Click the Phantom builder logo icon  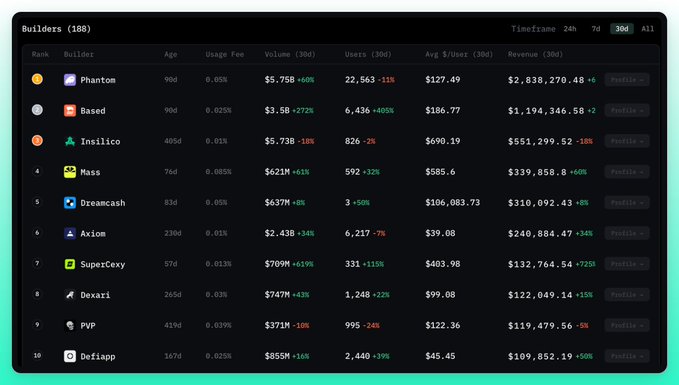tap(70, 80)
